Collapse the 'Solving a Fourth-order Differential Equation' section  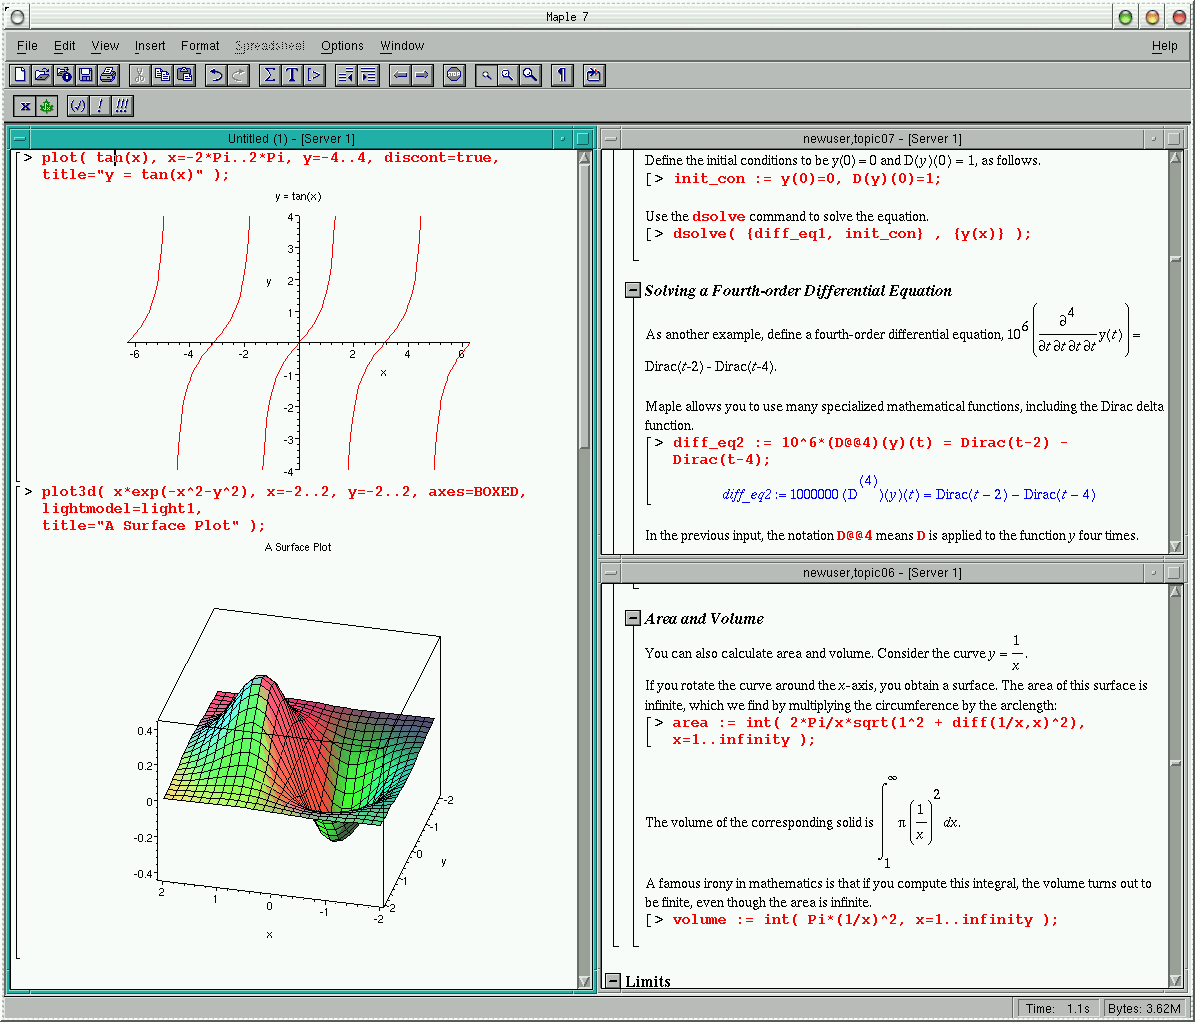632,290
